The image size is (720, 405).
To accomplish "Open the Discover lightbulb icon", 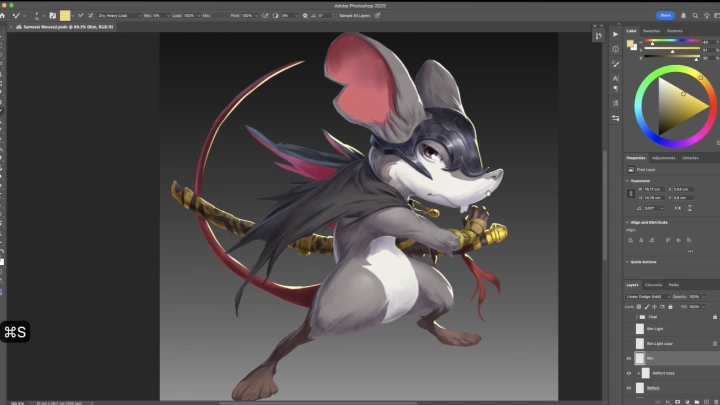I will (707, 16).
